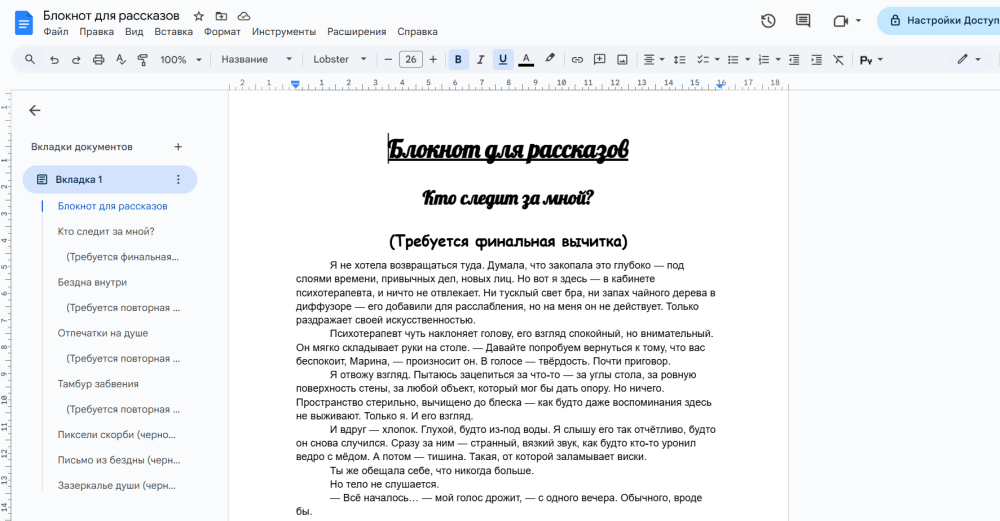Toggle bold formatting off
Screen dimensions: 1000x521
coord(458,60)
